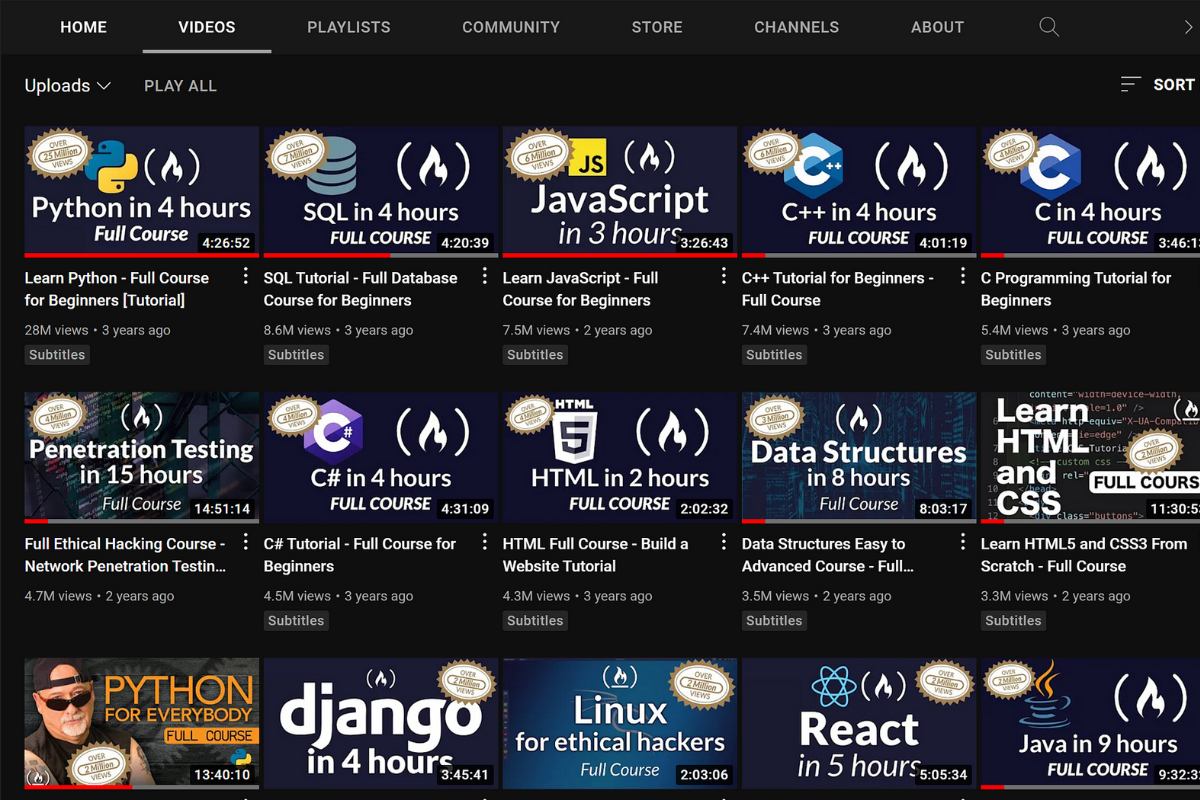The width and height of the screenshot is (1200, 800).
Task: Play the SQL in 4 hours thumbnail
Action: point(380,191)
